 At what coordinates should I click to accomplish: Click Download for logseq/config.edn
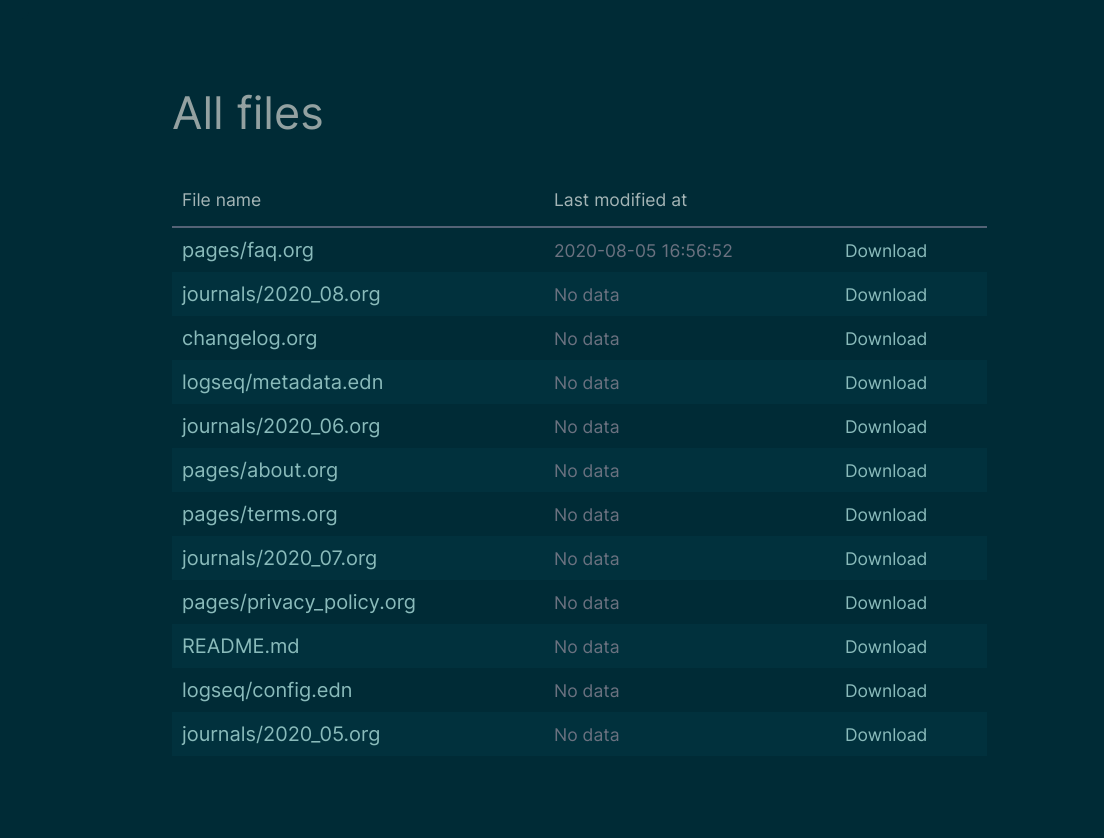[x=885, y=691]
